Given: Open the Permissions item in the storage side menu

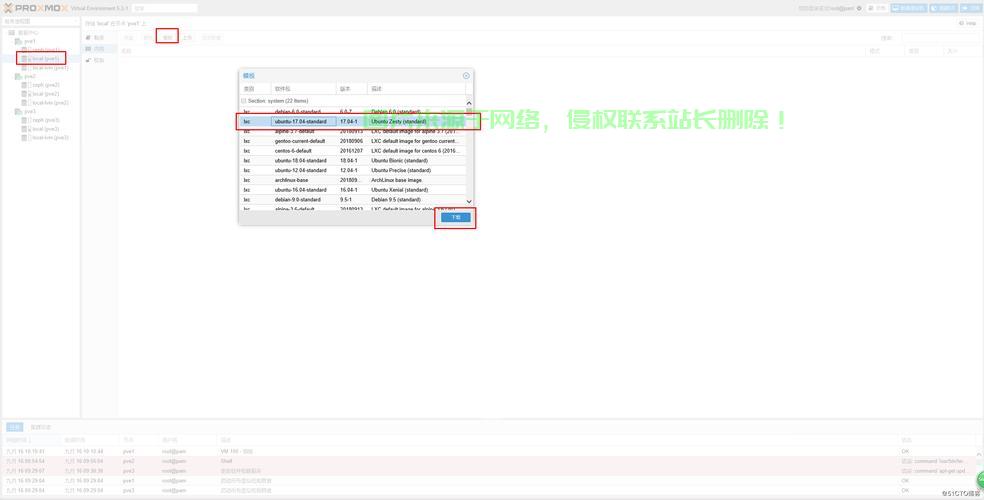Looking at the screenshot, I should pyautogui.click(x=98, y=60).
